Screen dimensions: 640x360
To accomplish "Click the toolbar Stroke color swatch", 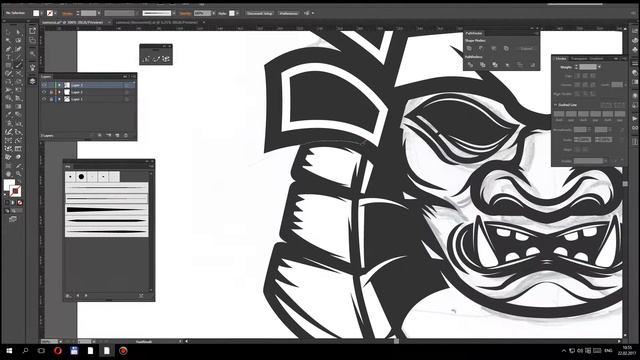I will pos(16,191).
